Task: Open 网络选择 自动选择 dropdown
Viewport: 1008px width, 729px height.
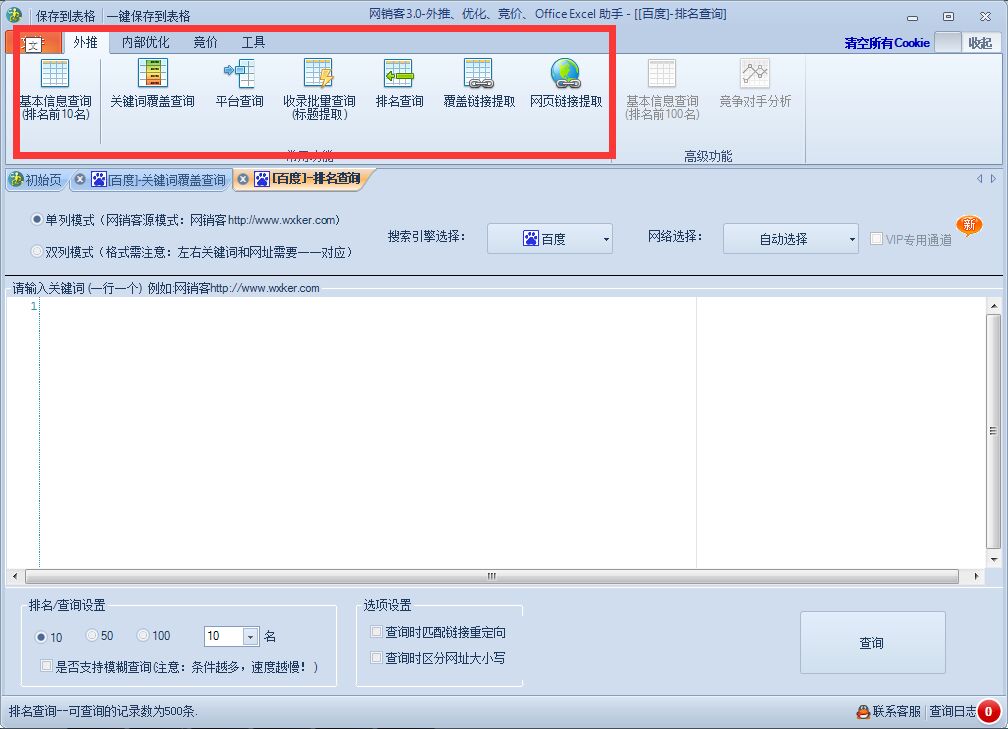Action: [x=791, y=238]
